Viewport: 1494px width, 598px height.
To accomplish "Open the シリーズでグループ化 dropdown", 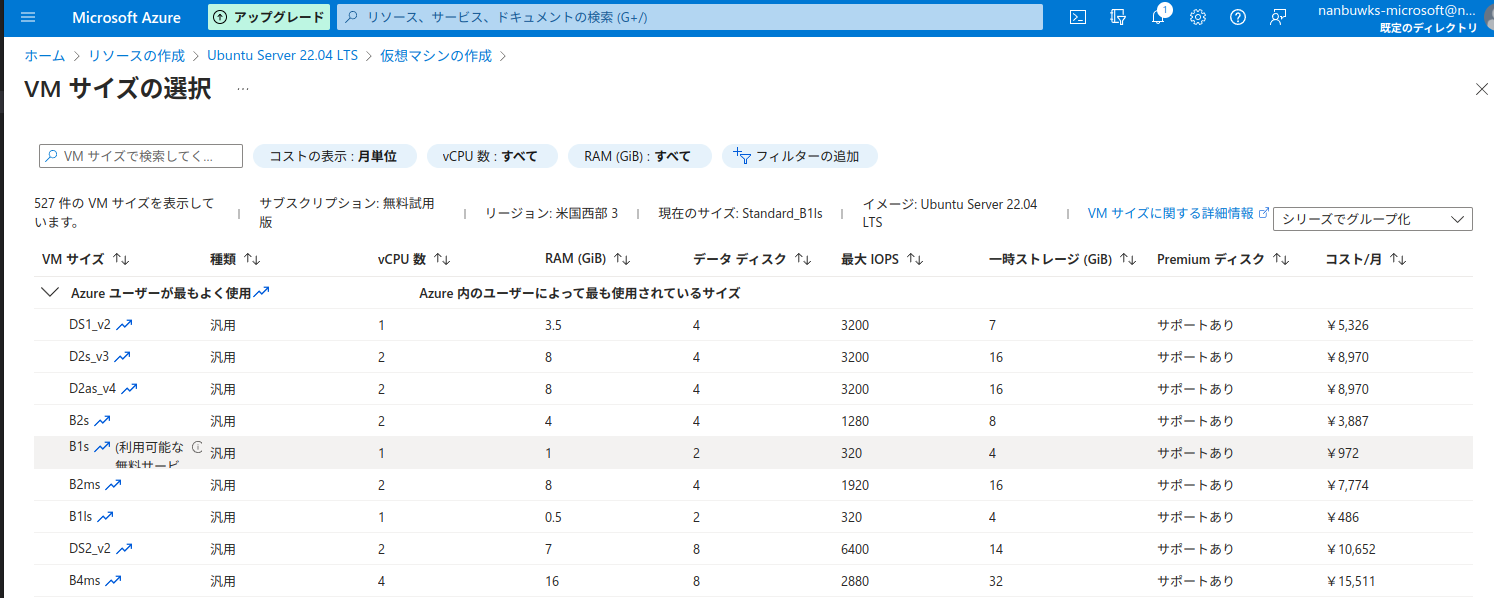I will coord(1372,219).
